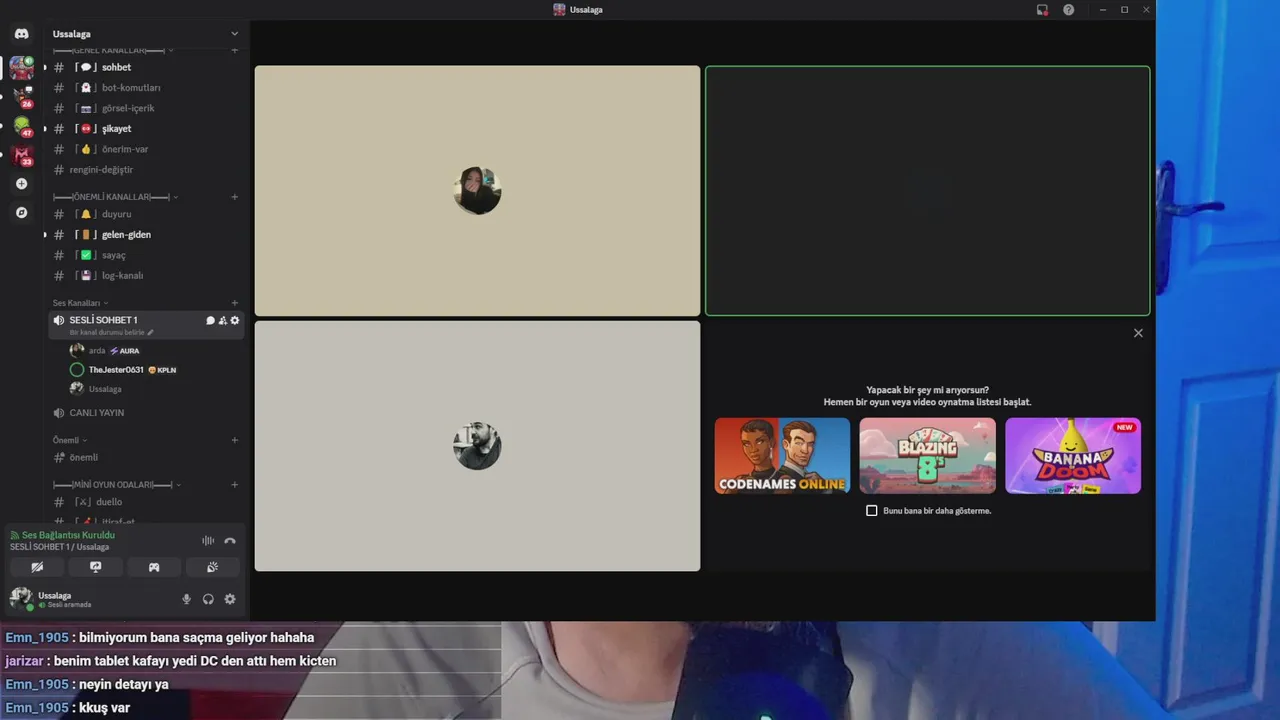Toggle noise suppression waveform icon
This screenshot has height=720, width=1280.
click(208, 541)
